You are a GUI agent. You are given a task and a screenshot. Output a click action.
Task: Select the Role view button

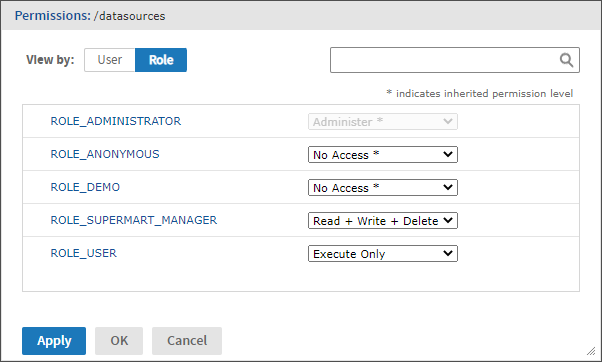(161, 60)
